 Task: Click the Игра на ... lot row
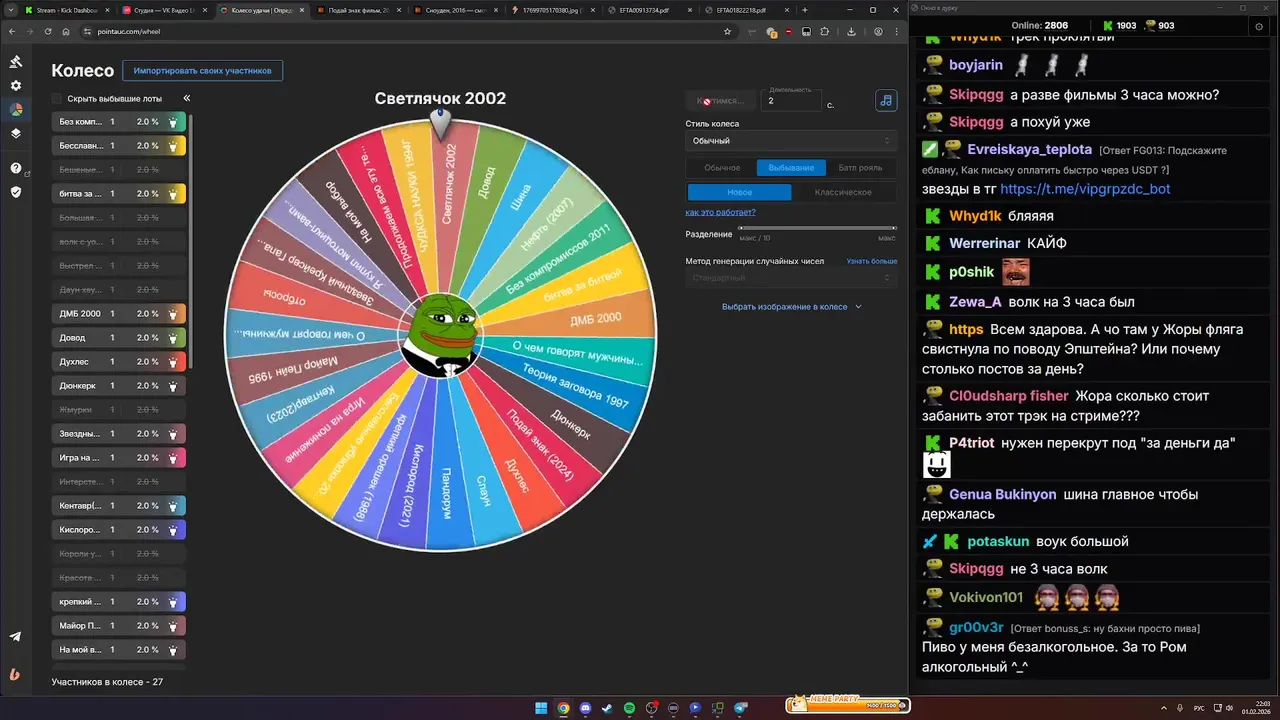coord(118,458)
